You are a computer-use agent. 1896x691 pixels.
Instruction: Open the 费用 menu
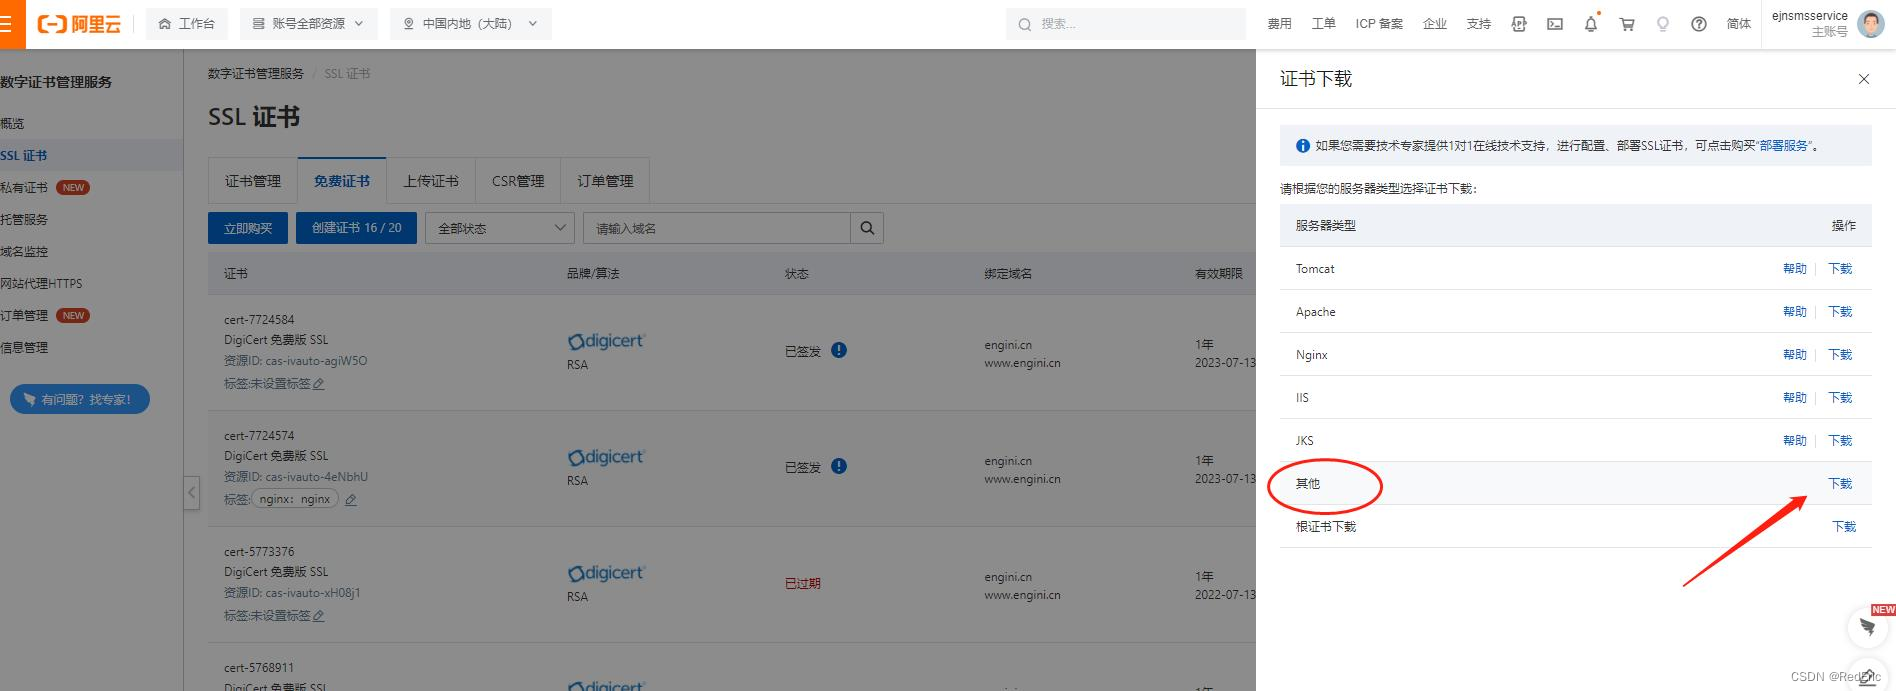1279,24
